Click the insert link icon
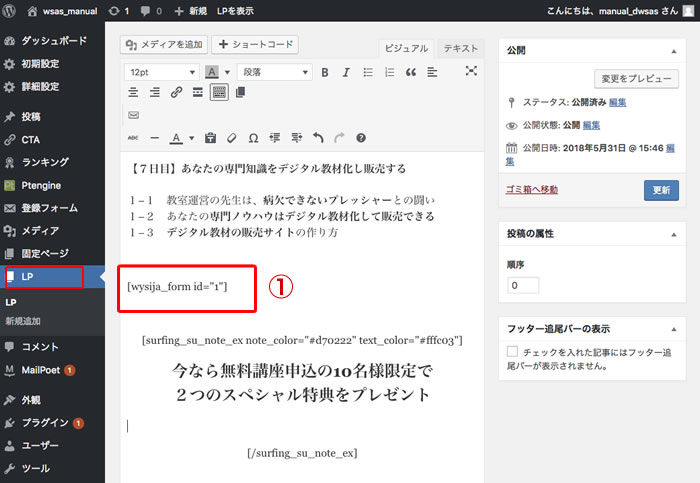700x483 pixels. tap(176, 93)
